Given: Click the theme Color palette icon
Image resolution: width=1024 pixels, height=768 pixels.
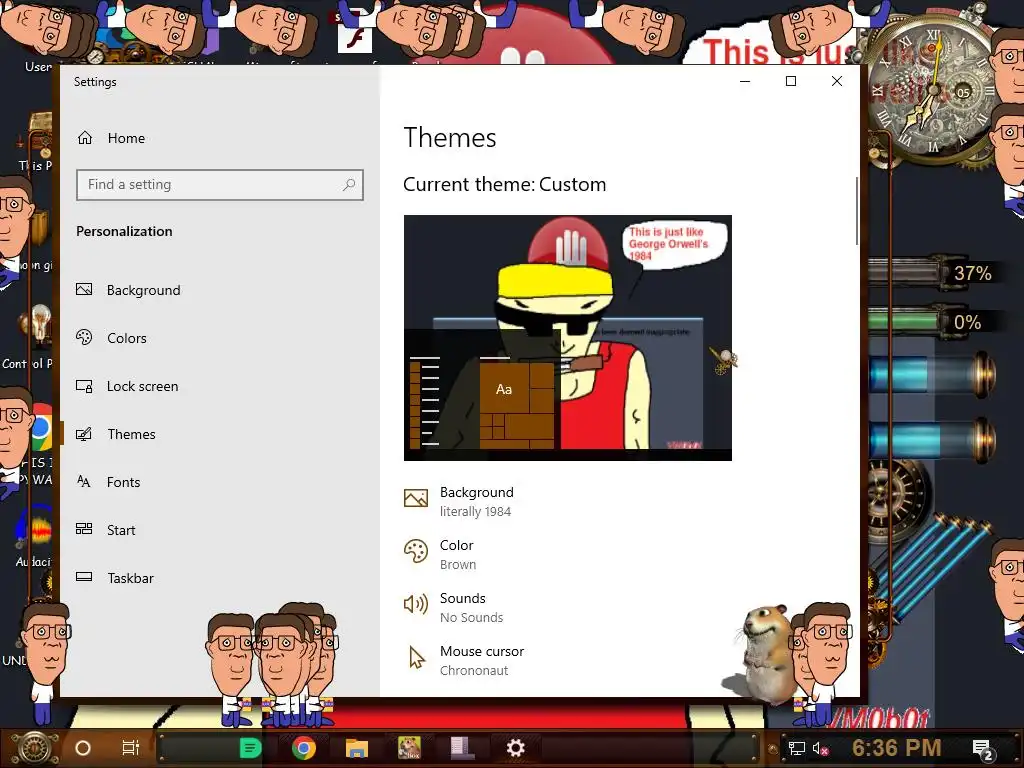Looking at the screenshot, I should pyautogui.click(x=416, y=551).
